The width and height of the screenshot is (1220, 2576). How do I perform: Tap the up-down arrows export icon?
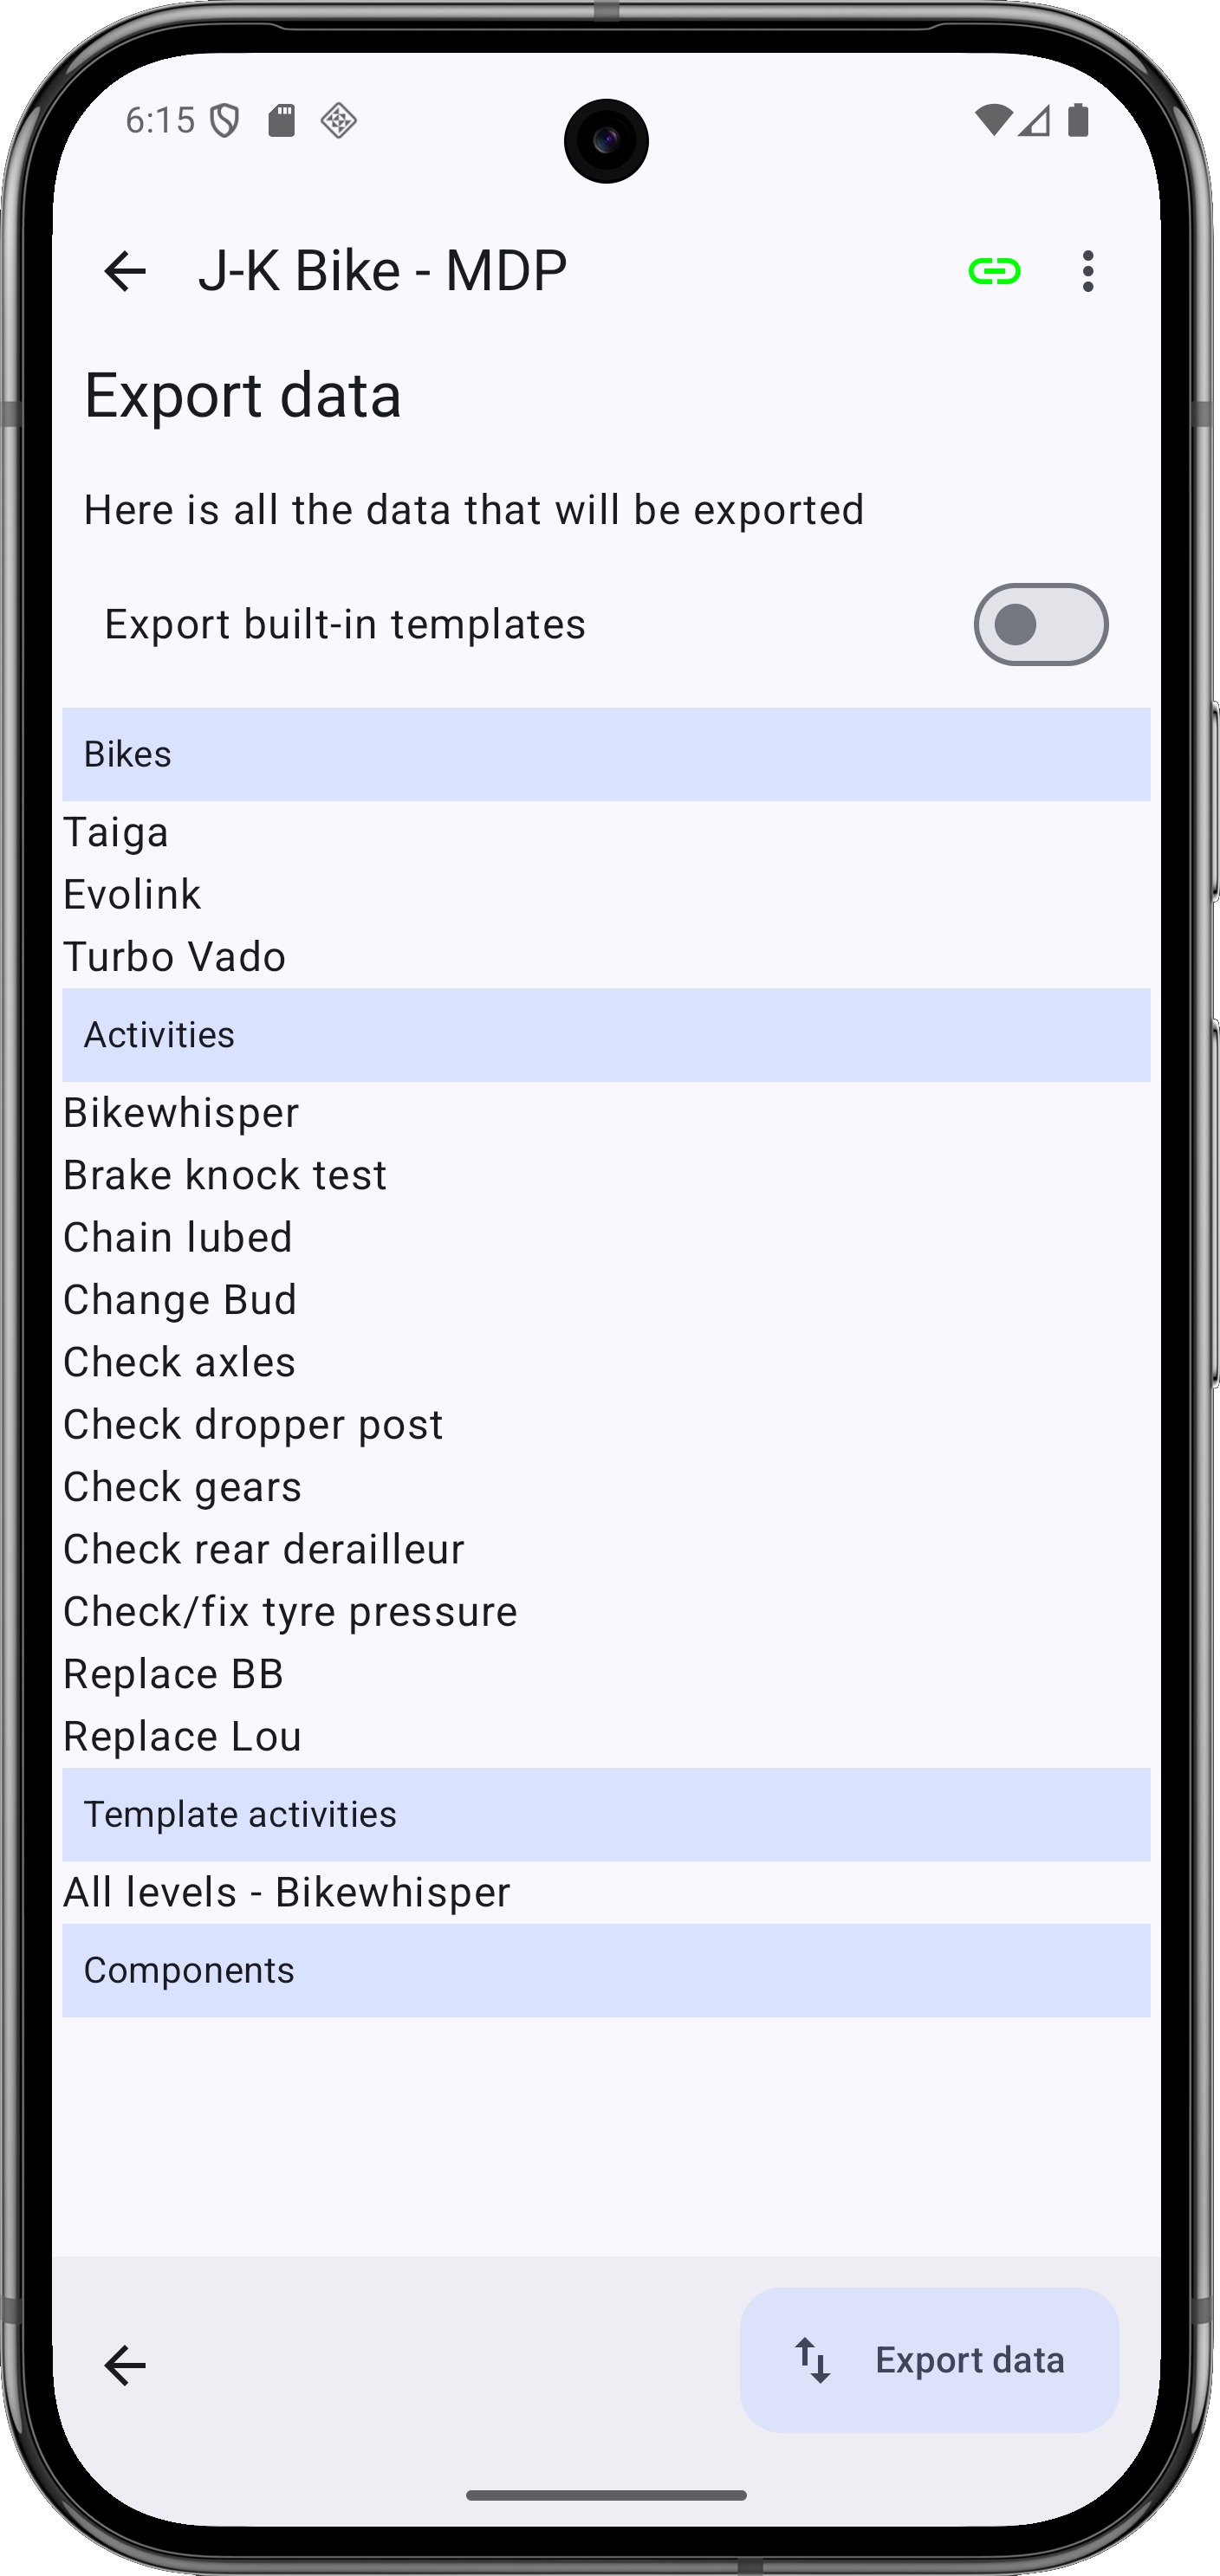(813, 2360)
